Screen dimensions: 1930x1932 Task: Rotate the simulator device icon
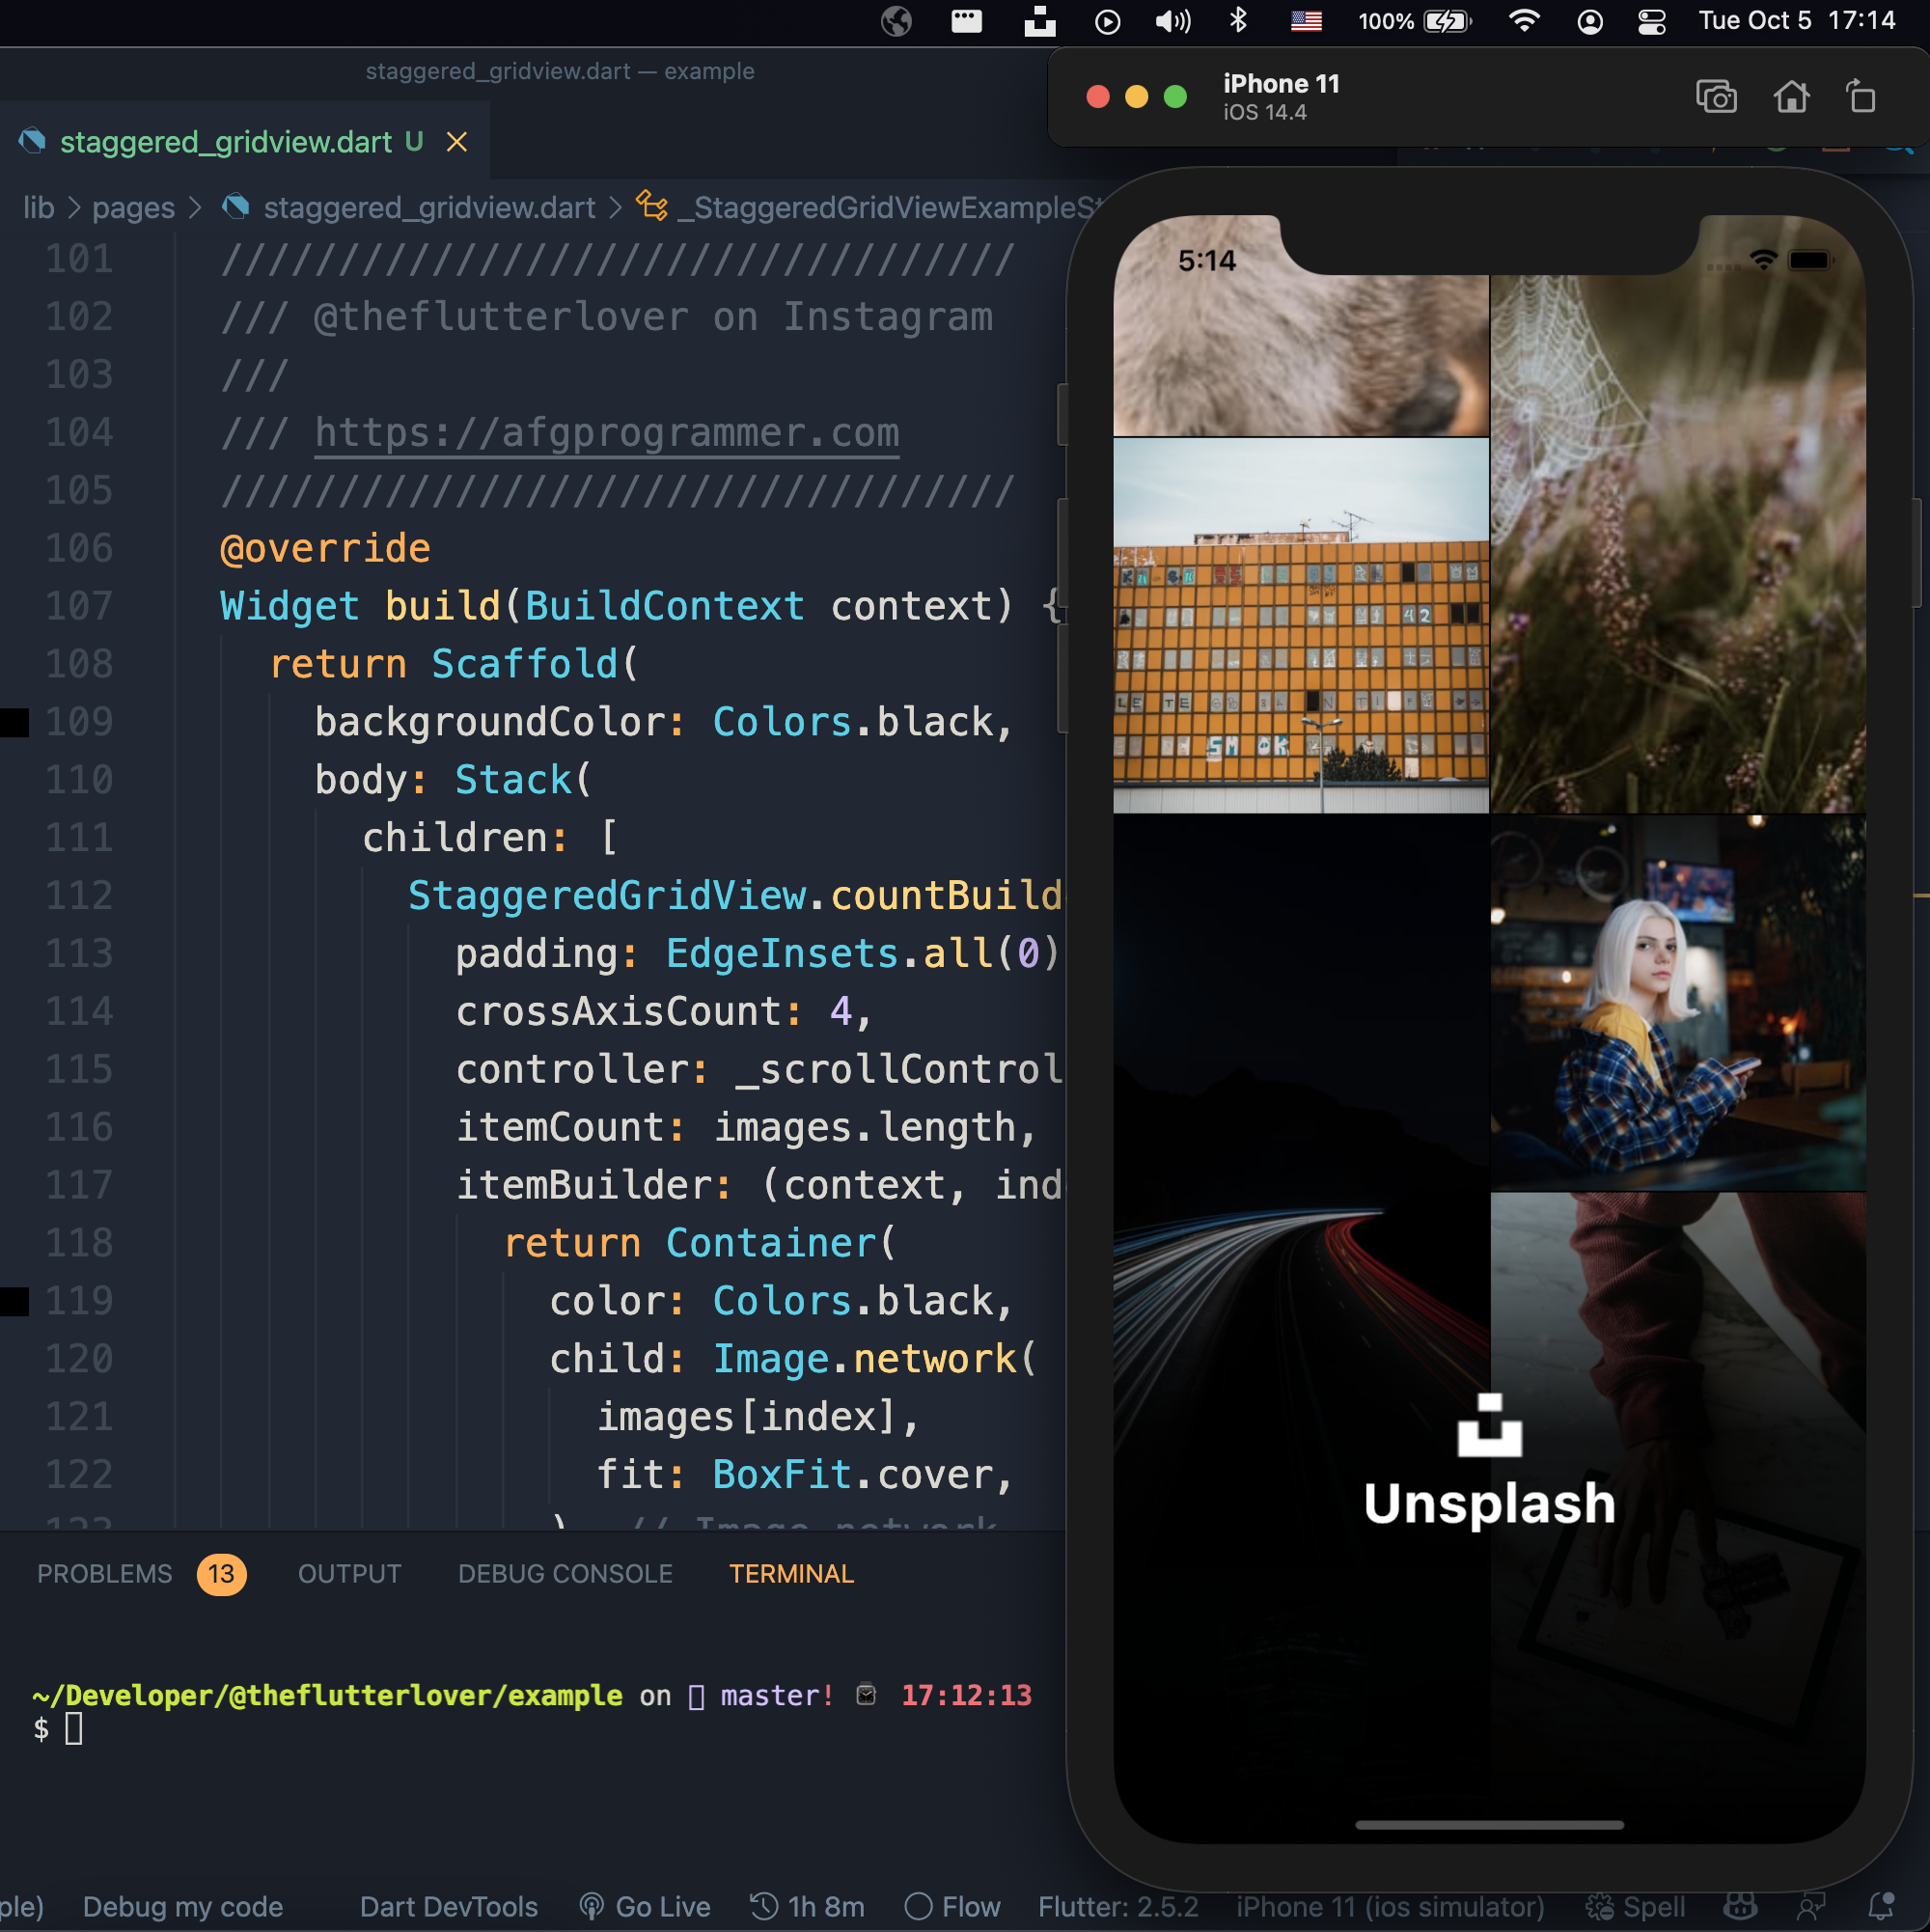(1861, 97)
